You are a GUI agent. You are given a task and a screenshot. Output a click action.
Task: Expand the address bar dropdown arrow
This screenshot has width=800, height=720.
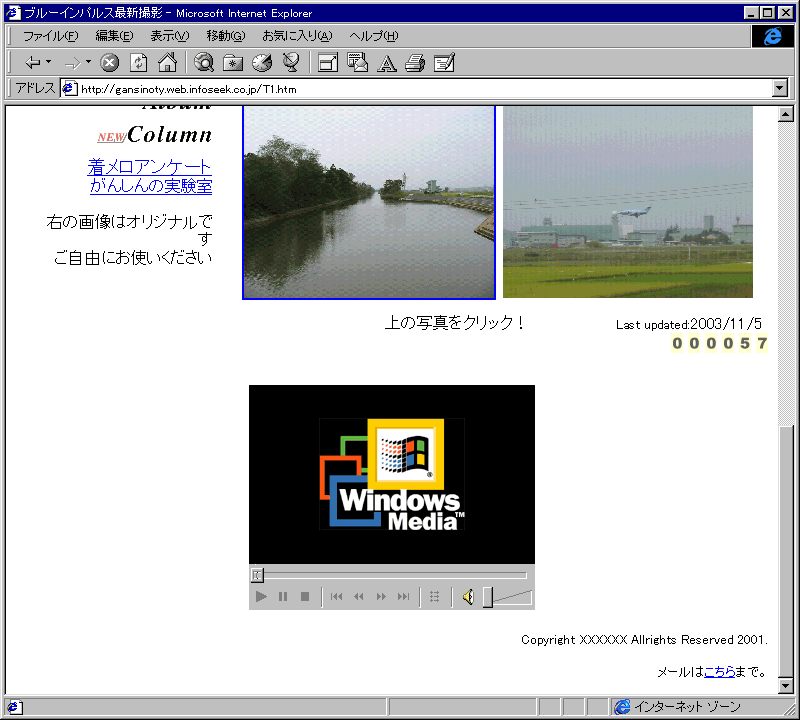[x=780, y=89]
